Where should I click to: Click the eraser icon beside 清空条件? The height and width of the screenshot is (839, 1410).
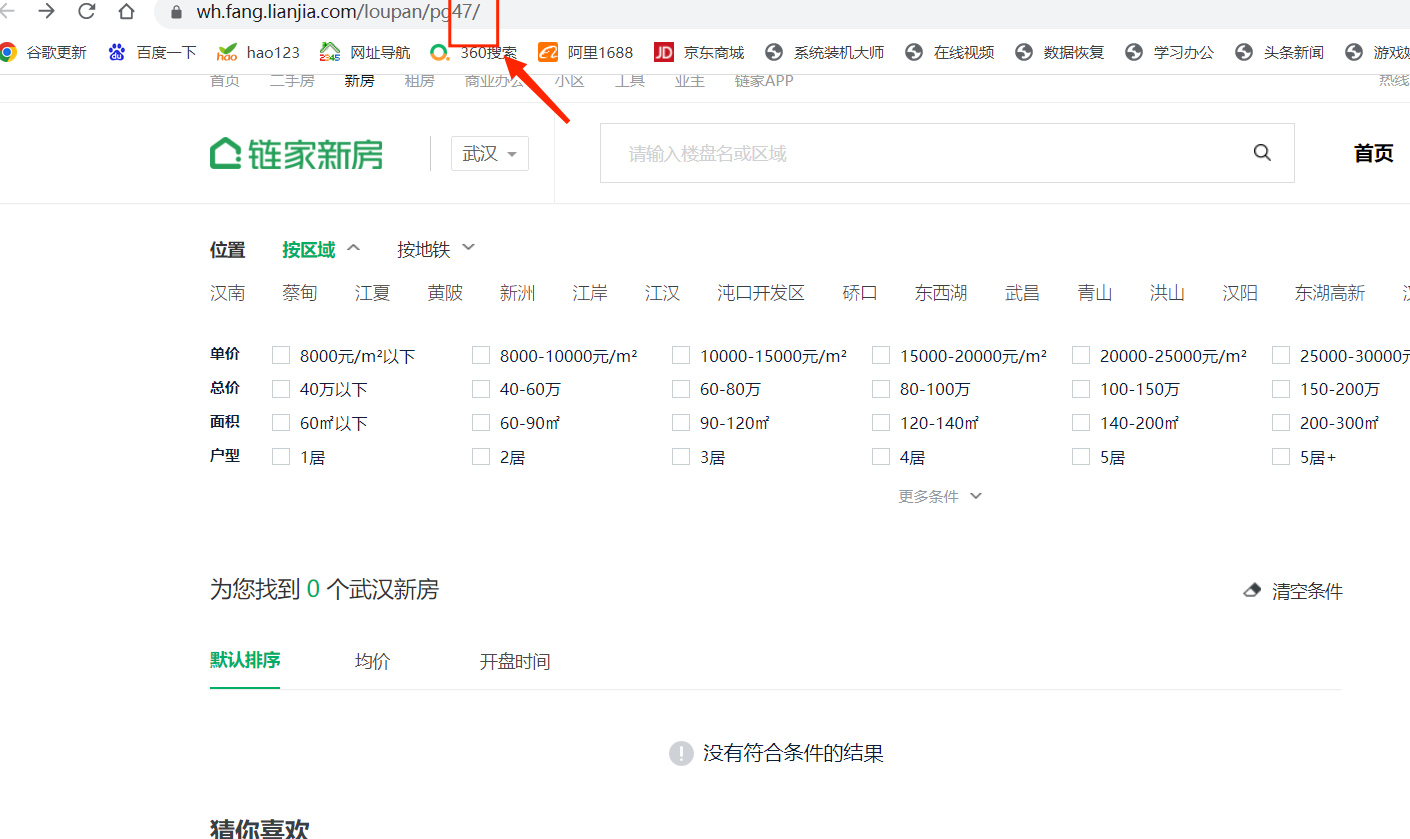[1252, 591]
